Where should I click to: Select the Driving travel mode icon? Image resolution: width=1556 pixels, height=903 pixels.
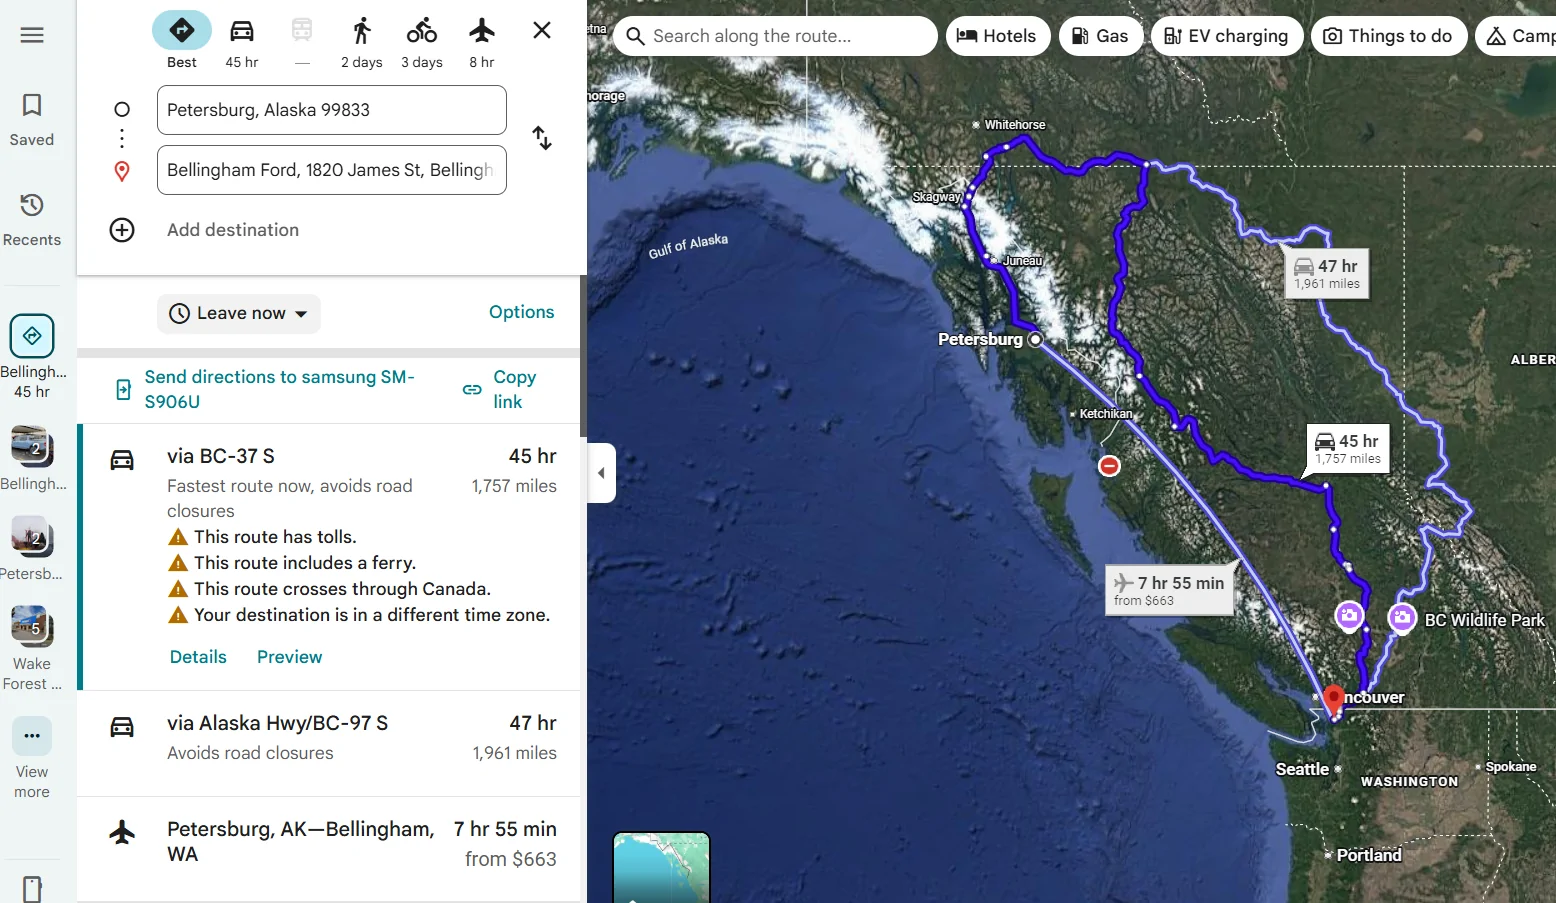point(242,31)
